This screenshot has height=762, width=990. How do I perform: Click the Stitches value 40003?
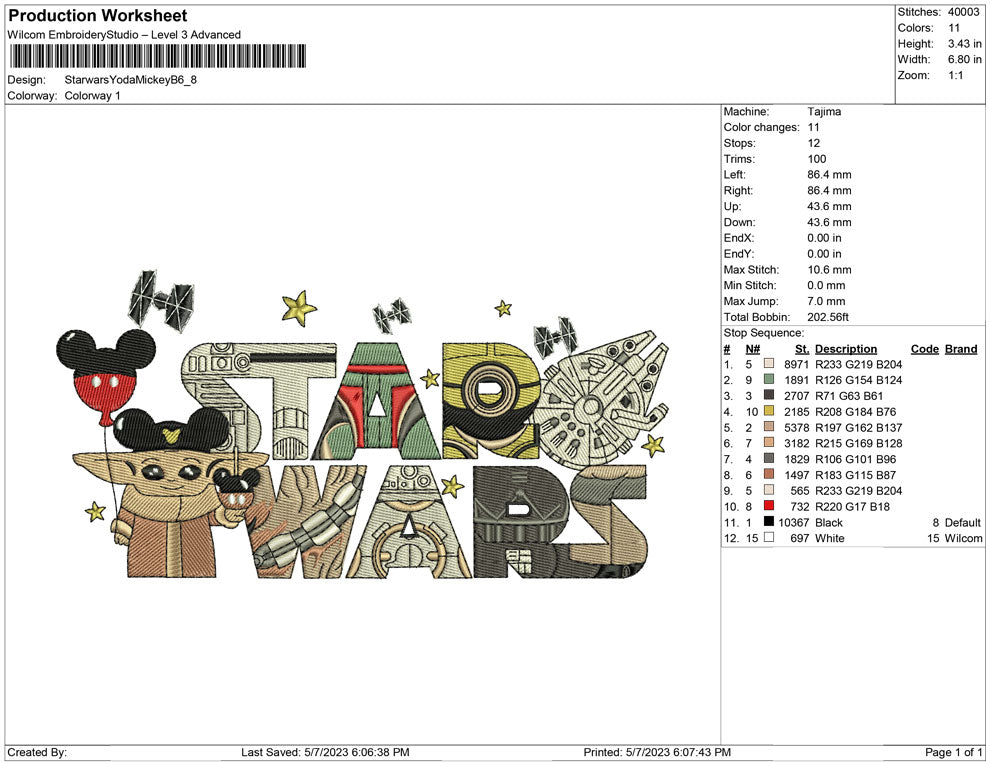click(x=963, y=12)
